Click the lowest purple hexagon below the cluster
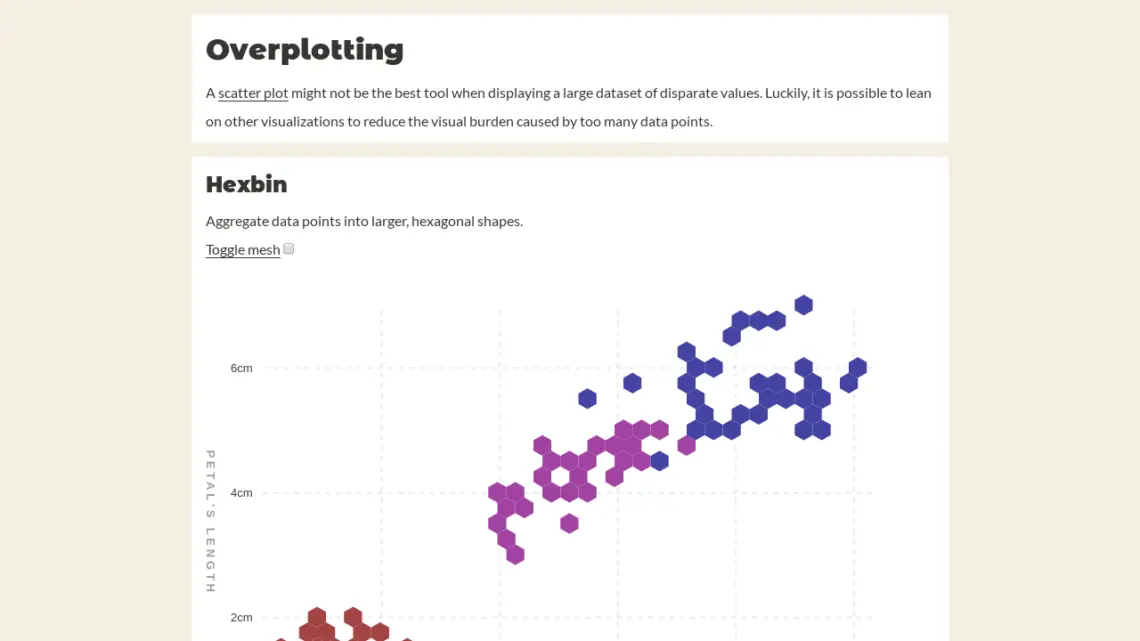Image resolution: width=1140 pixels, height=641 pixels. pyautogui.click(x=515, y=553)
